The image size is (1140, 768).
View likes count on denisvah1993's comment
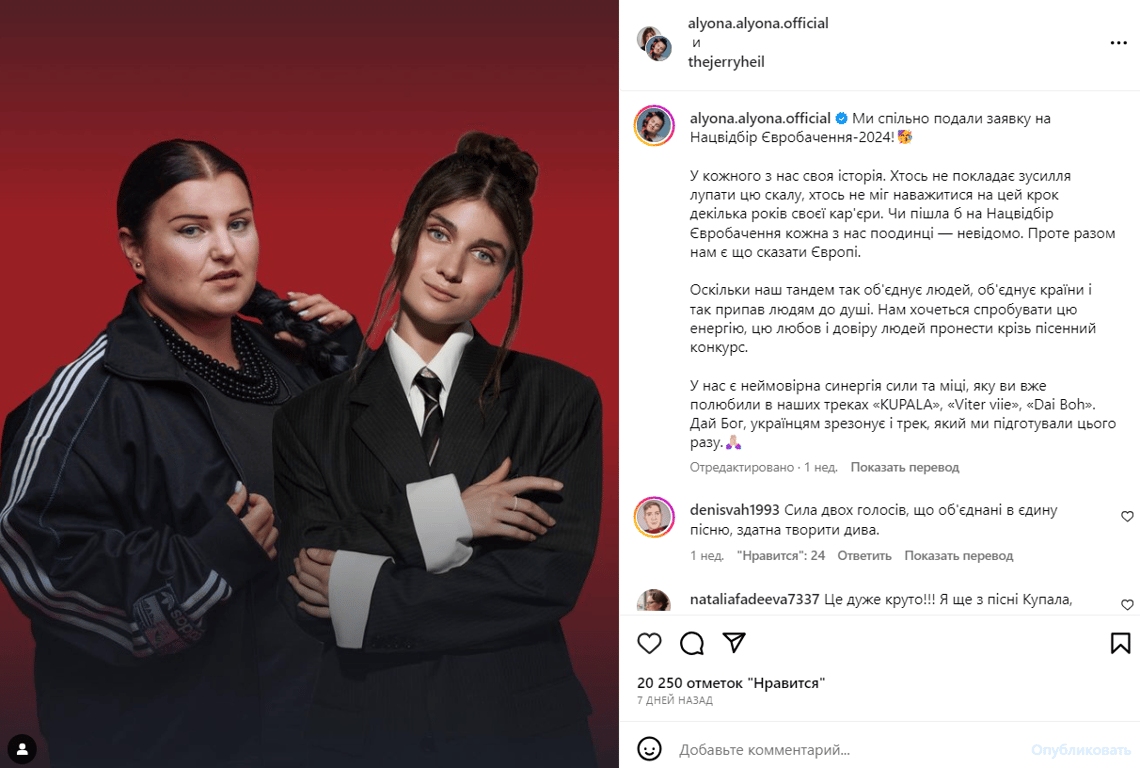(x=781, y=556)
